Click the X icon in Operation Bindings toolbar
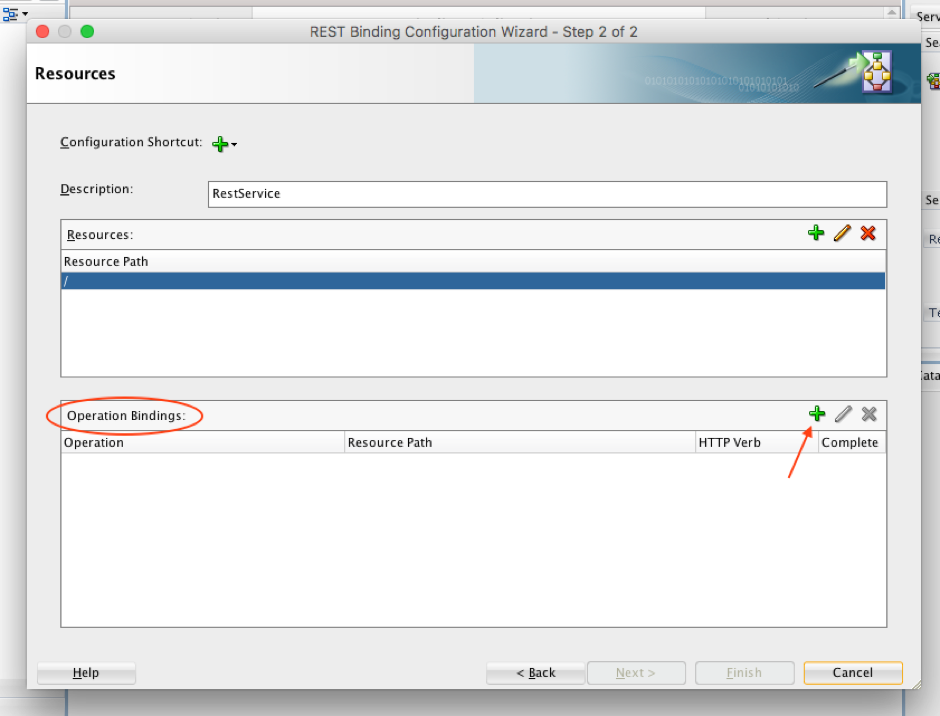Viewport: 940px width, 716px height. [x=869, y=414]
